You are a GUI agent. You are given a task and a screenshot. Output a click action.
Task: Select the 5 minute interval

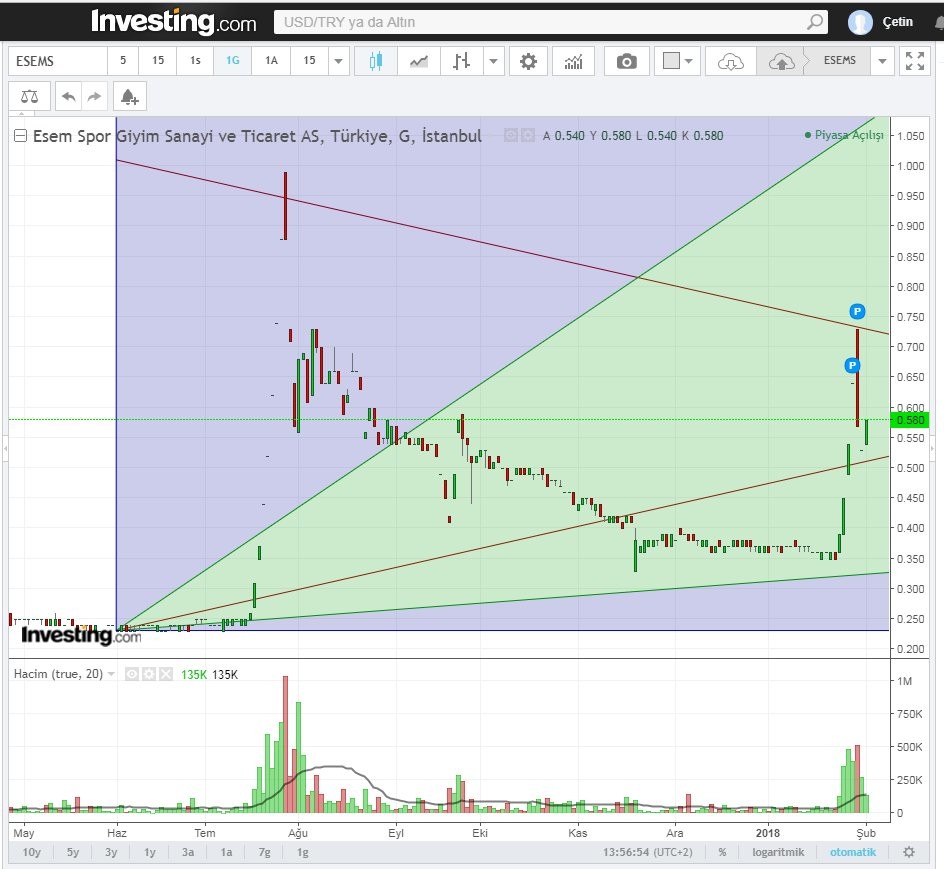coord(123,60)
